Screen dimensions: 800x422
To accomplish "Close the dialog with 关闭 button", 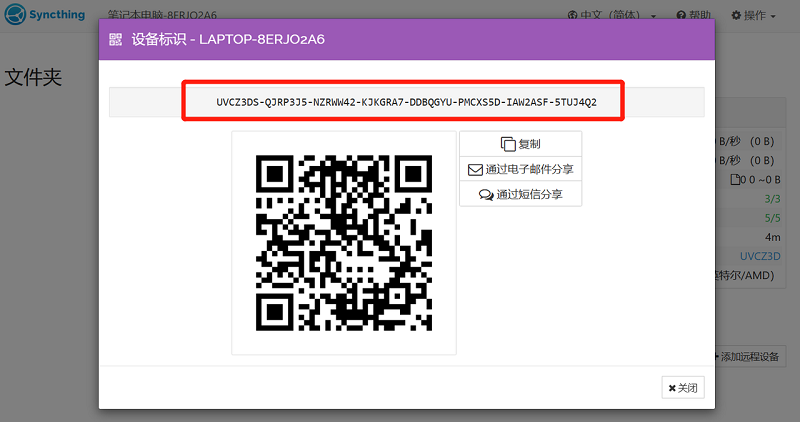I will 683,388.
